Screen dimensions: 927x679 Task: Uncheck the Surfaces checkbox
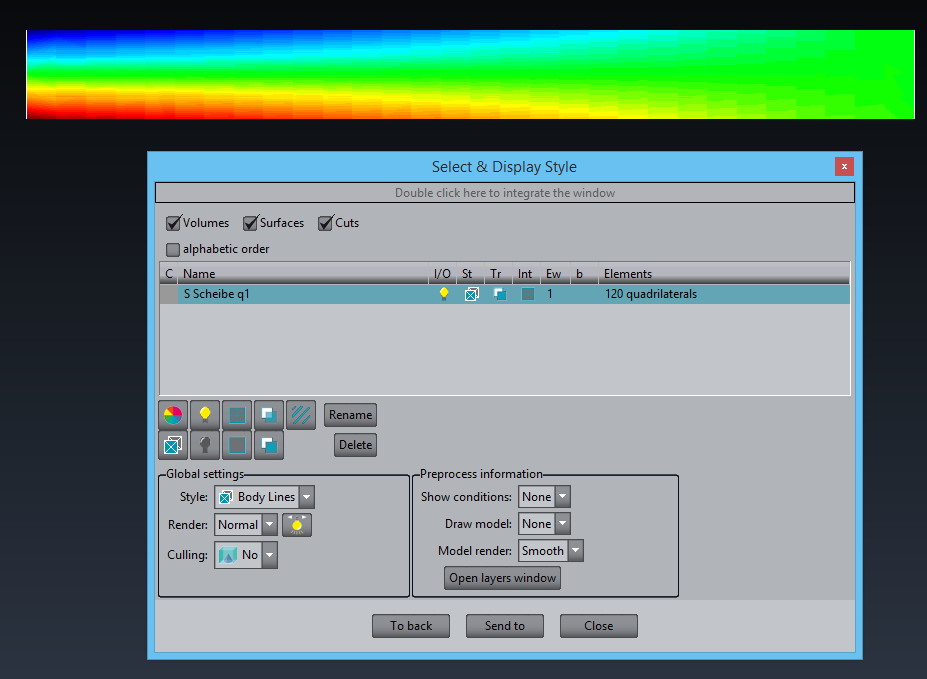coord(251,223)
